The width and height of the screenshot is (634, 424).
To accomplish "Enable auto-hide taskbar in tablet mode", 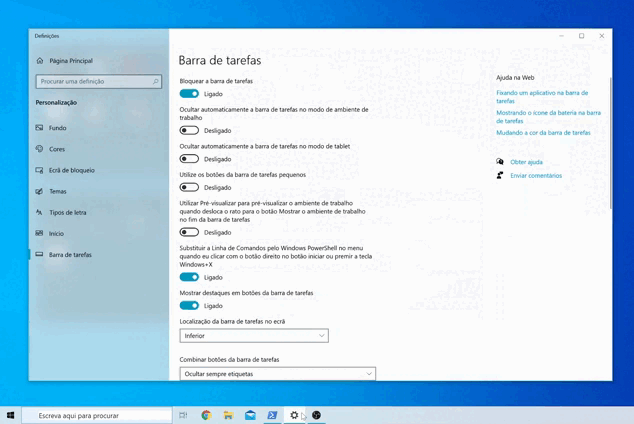I will (x=189, y=159).
